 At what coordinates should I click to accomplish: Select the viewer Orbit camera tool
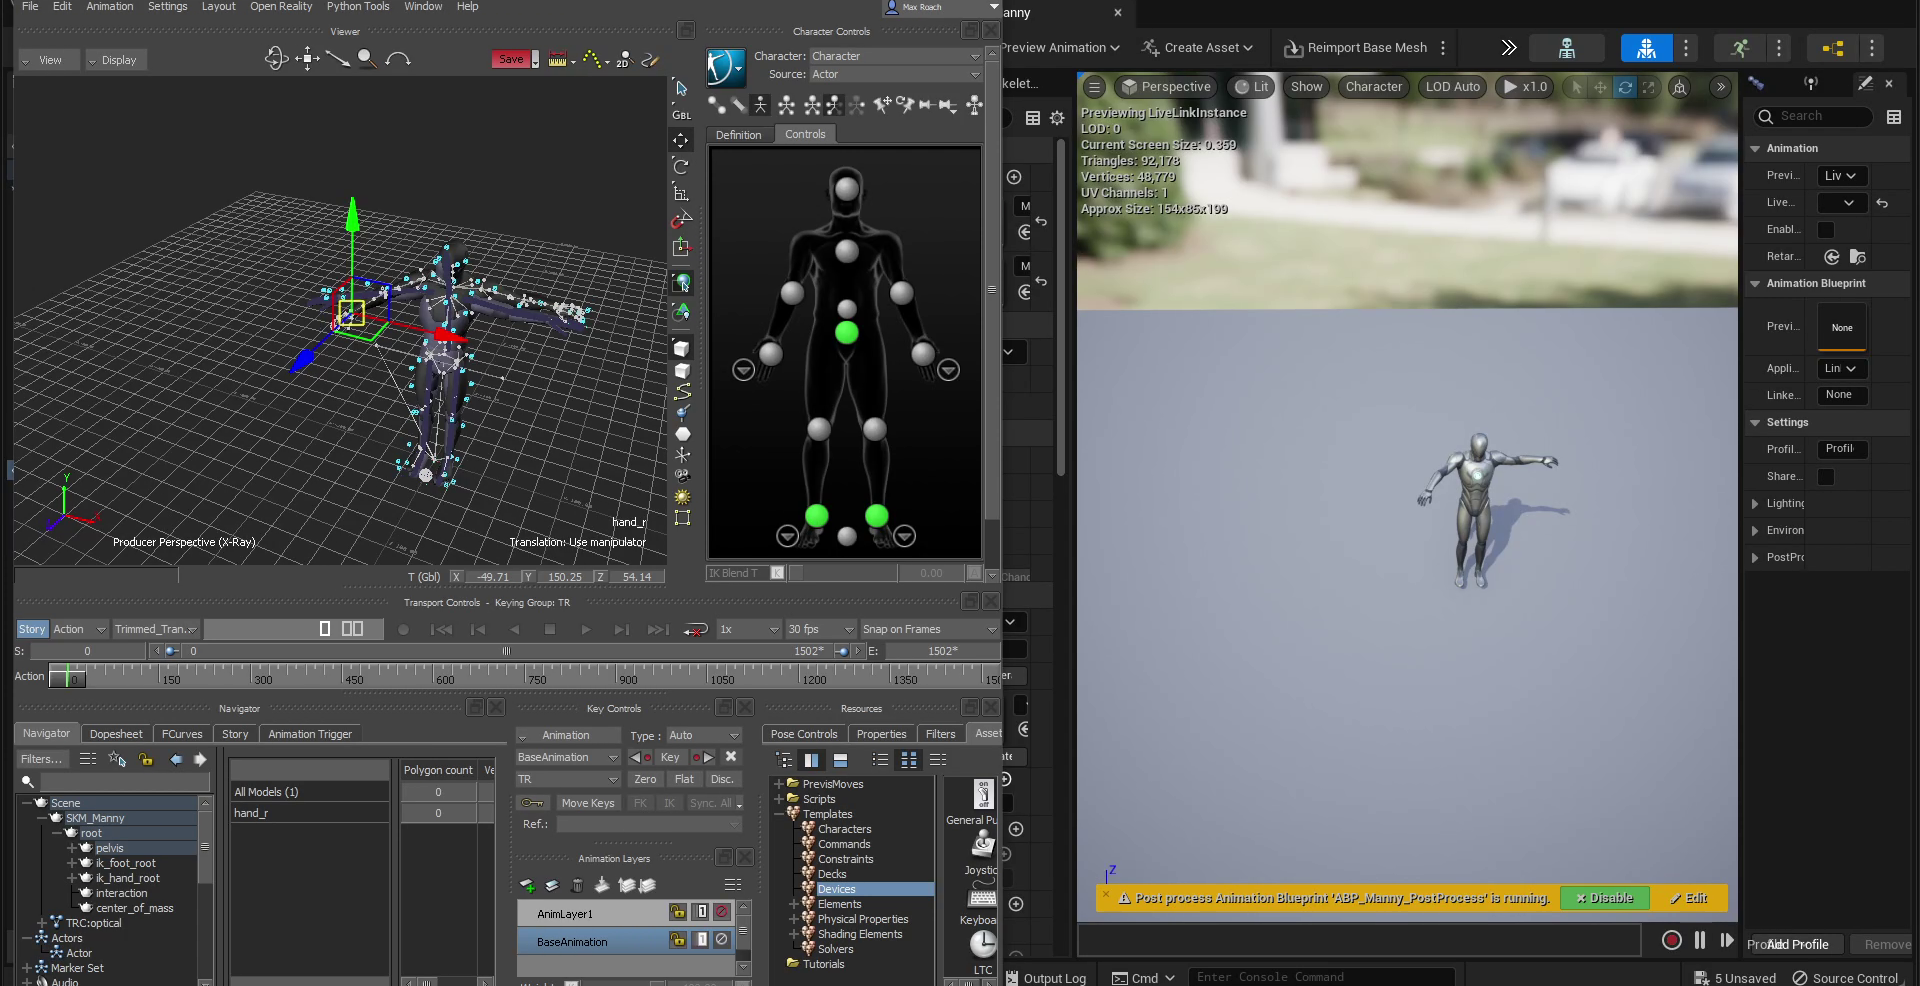point(276,59)
